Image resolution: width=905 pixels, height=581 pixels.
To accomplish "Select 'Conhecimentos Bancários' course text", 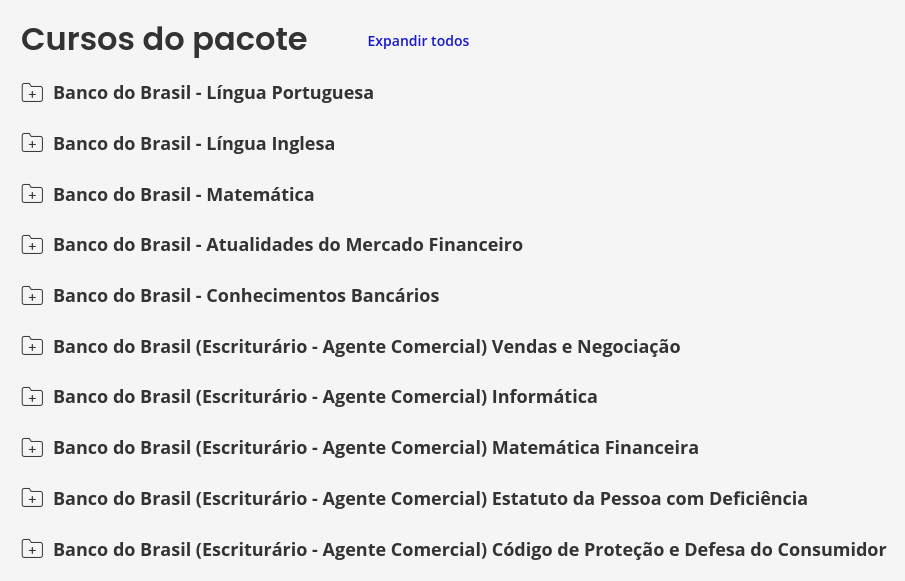I will (x=323, y=295).
